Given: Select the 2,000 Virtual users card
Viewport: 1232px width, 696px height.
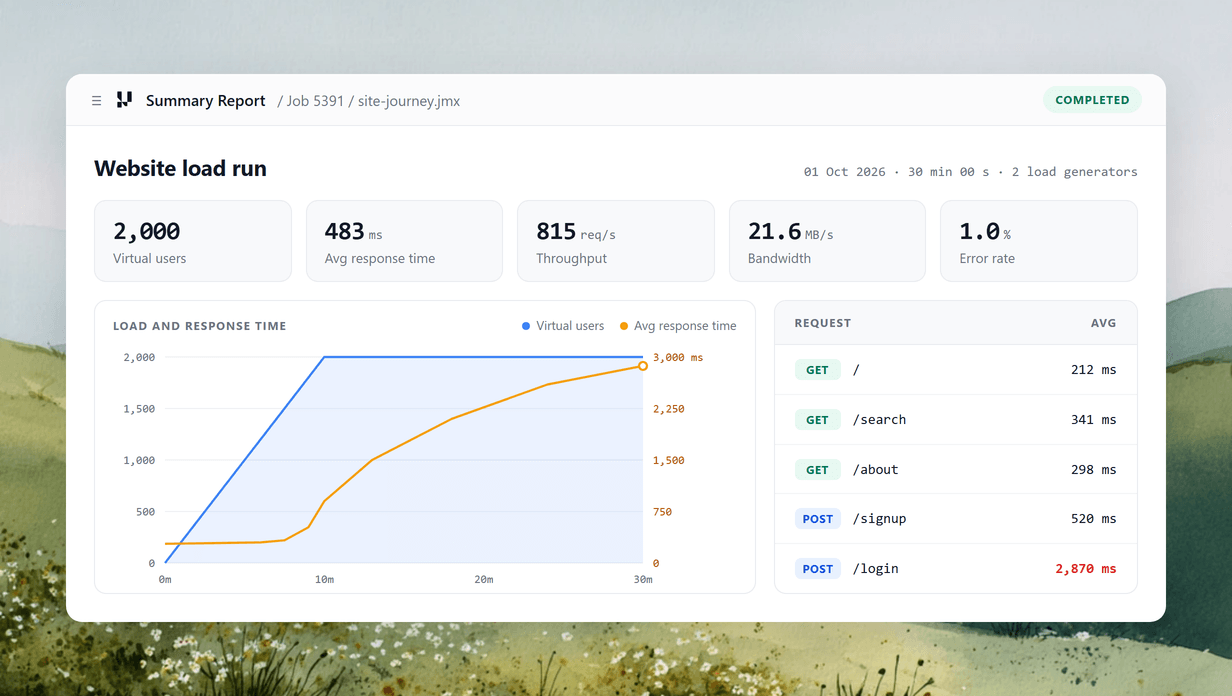Looking at the screenshot, I should click(193, 241).
